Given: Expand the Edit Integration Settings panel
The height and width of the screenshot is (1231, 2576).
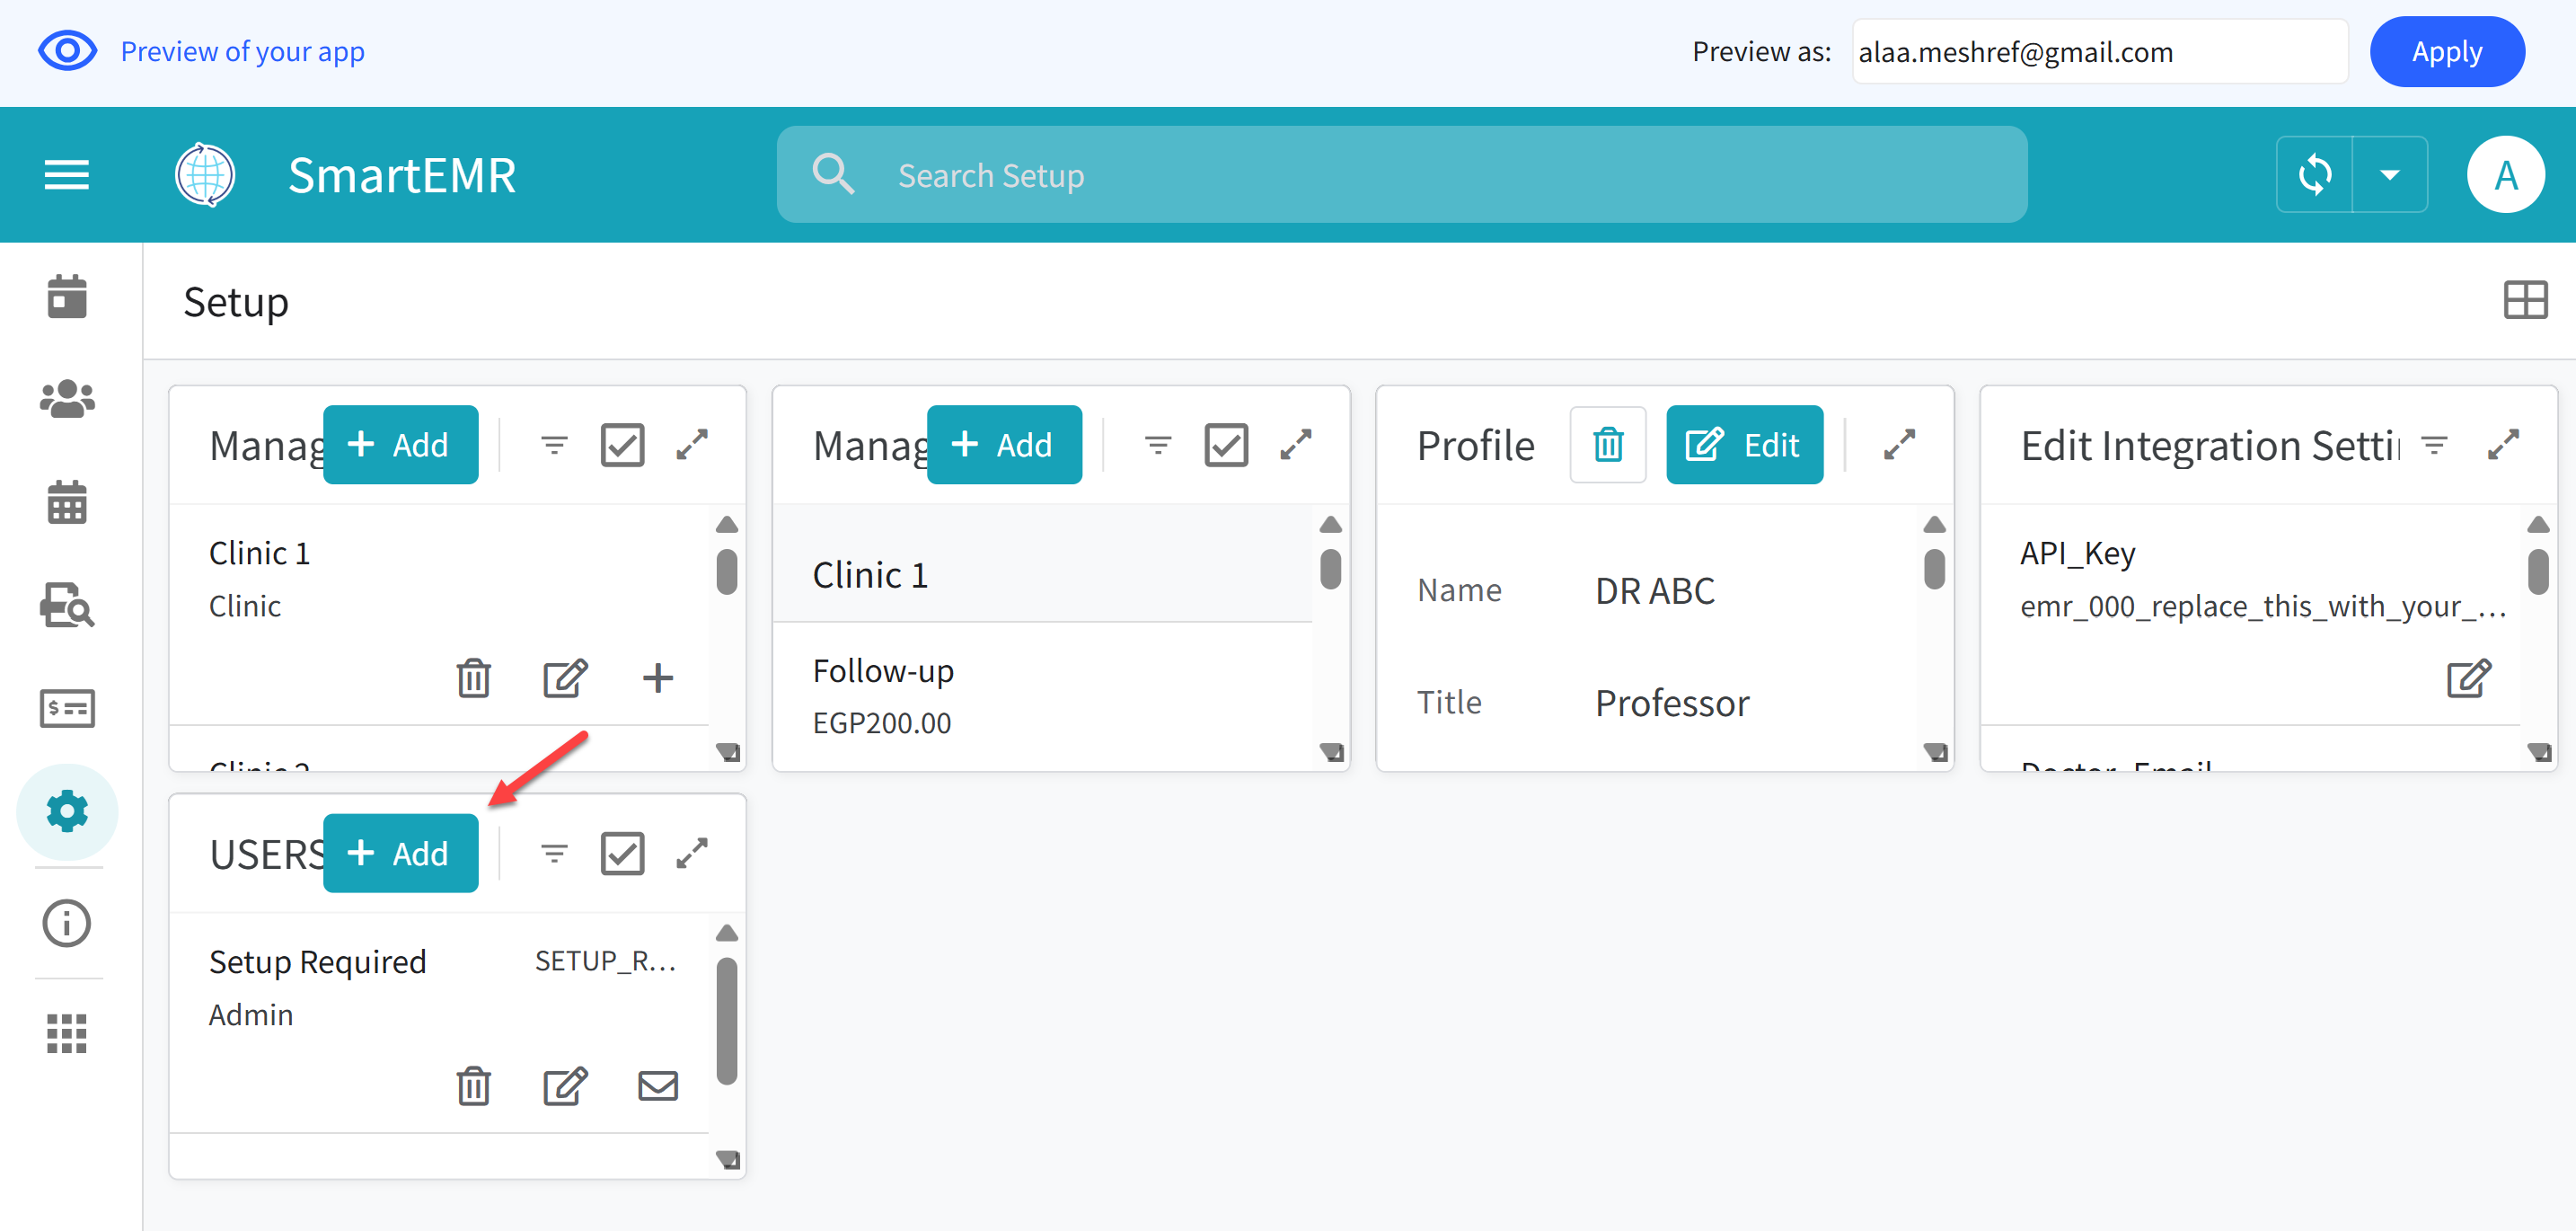Looking at the screenshot, I should 2503,445.
